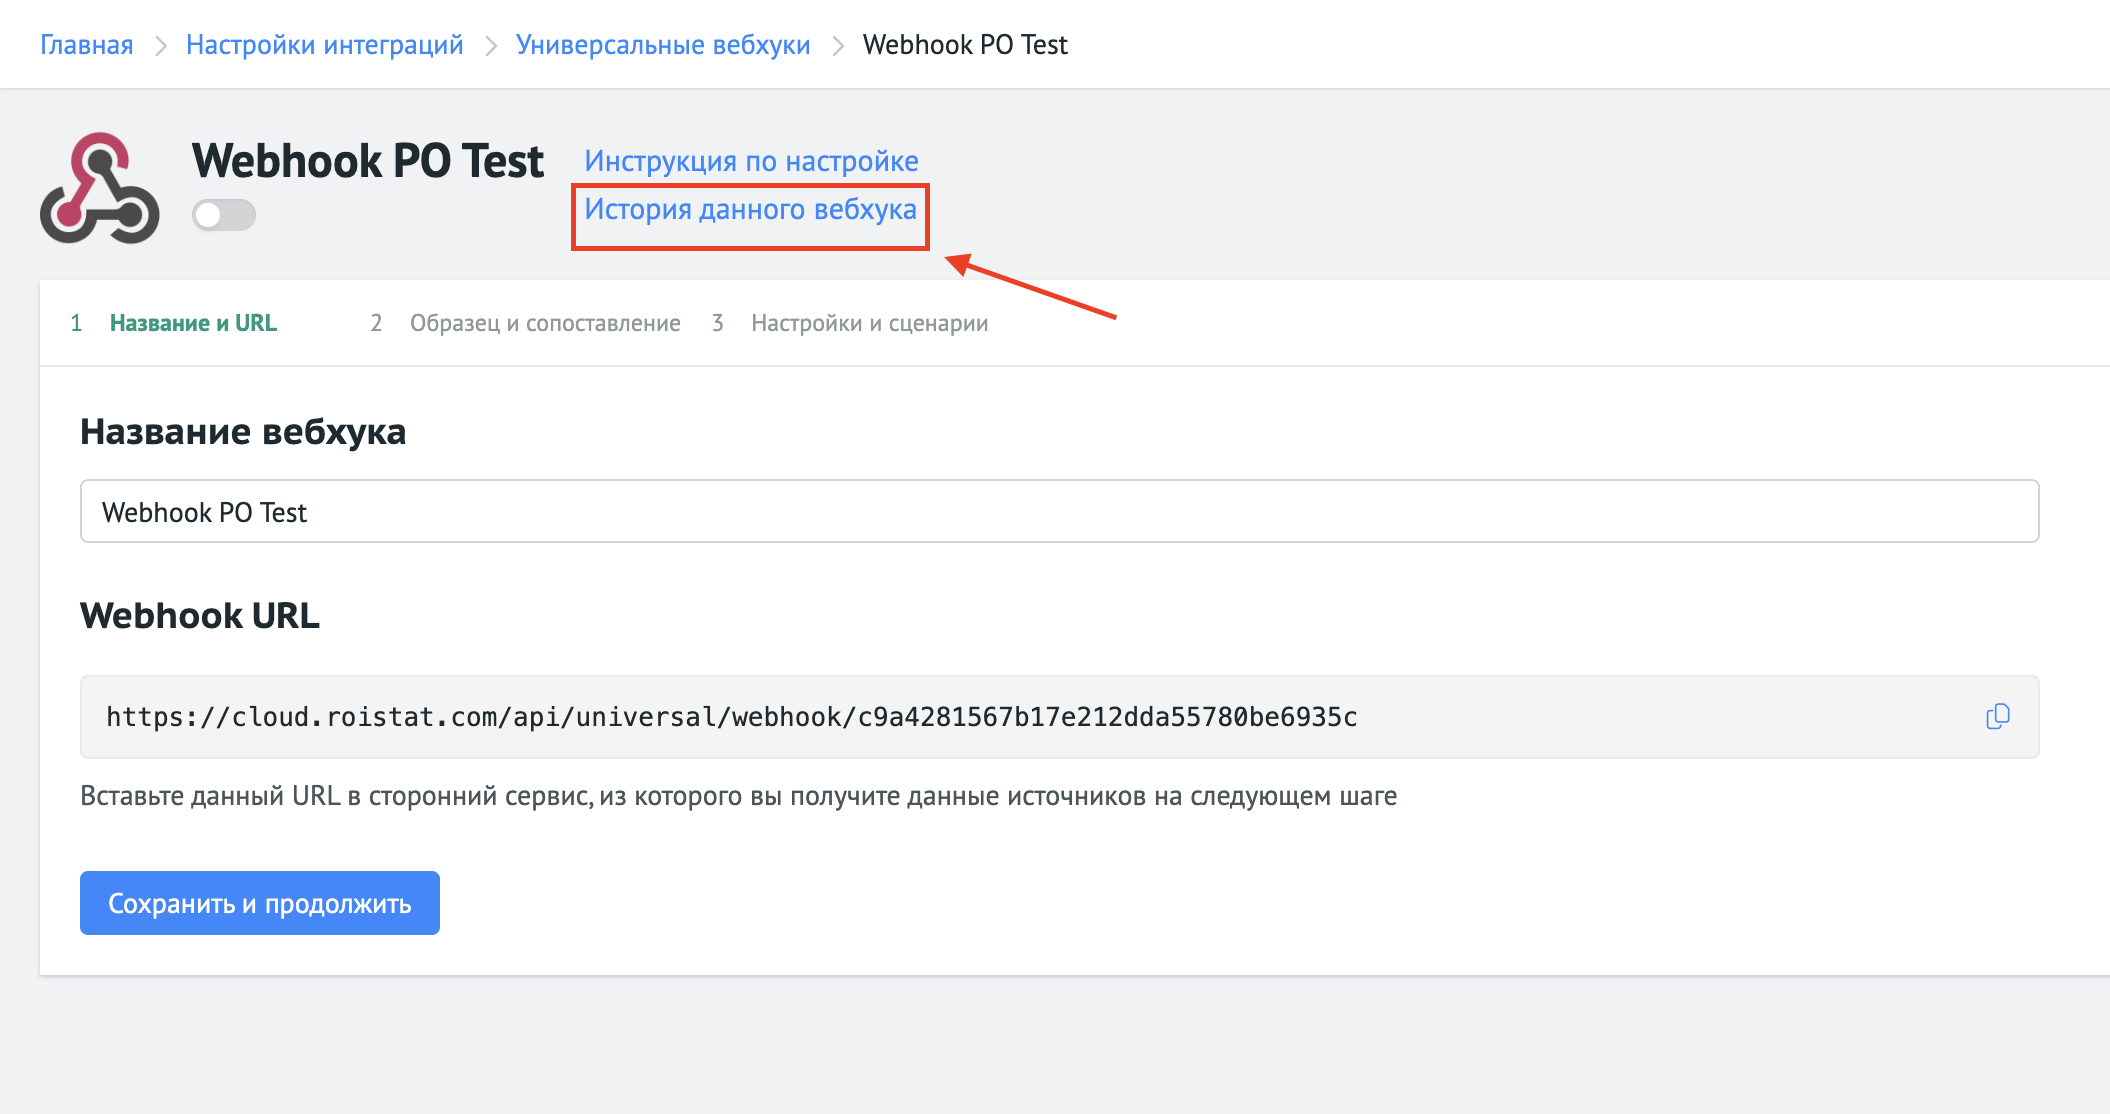Open the Настройки интеграций breadcrumb

(x=325, y=45)
